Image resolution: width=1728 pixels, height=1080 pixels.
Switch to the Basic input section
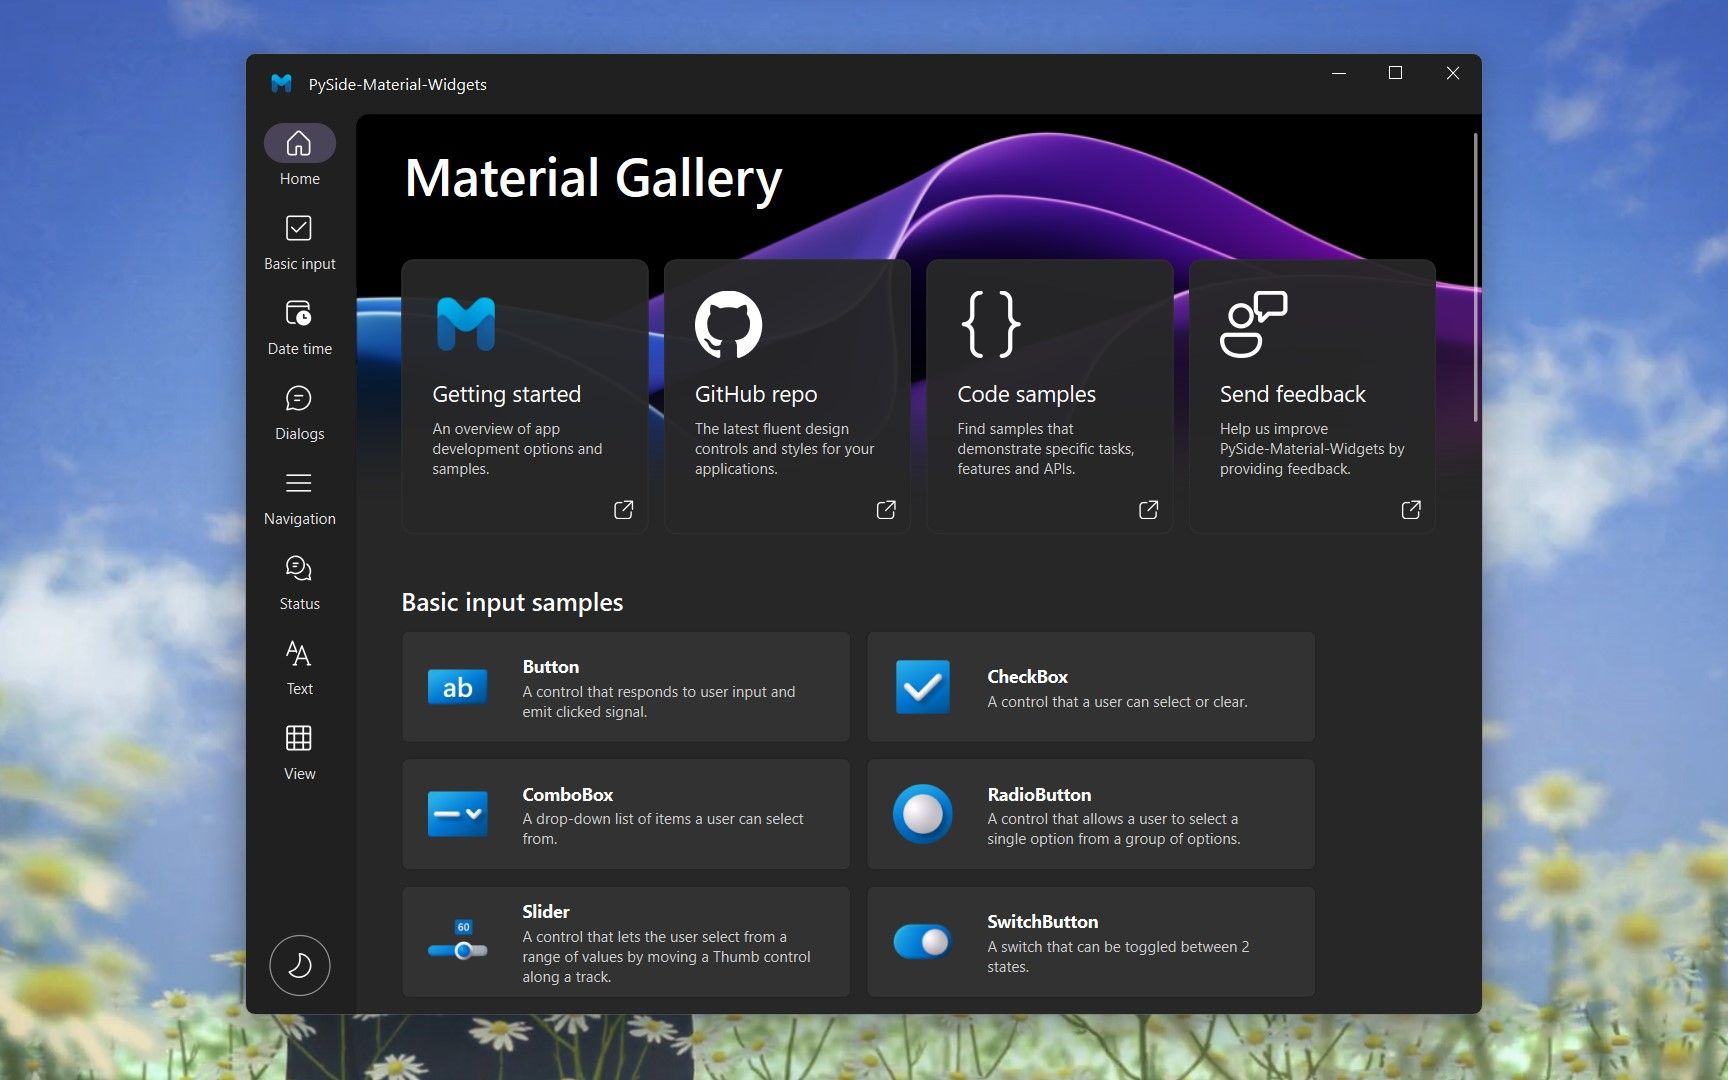[x=299, y=242]
